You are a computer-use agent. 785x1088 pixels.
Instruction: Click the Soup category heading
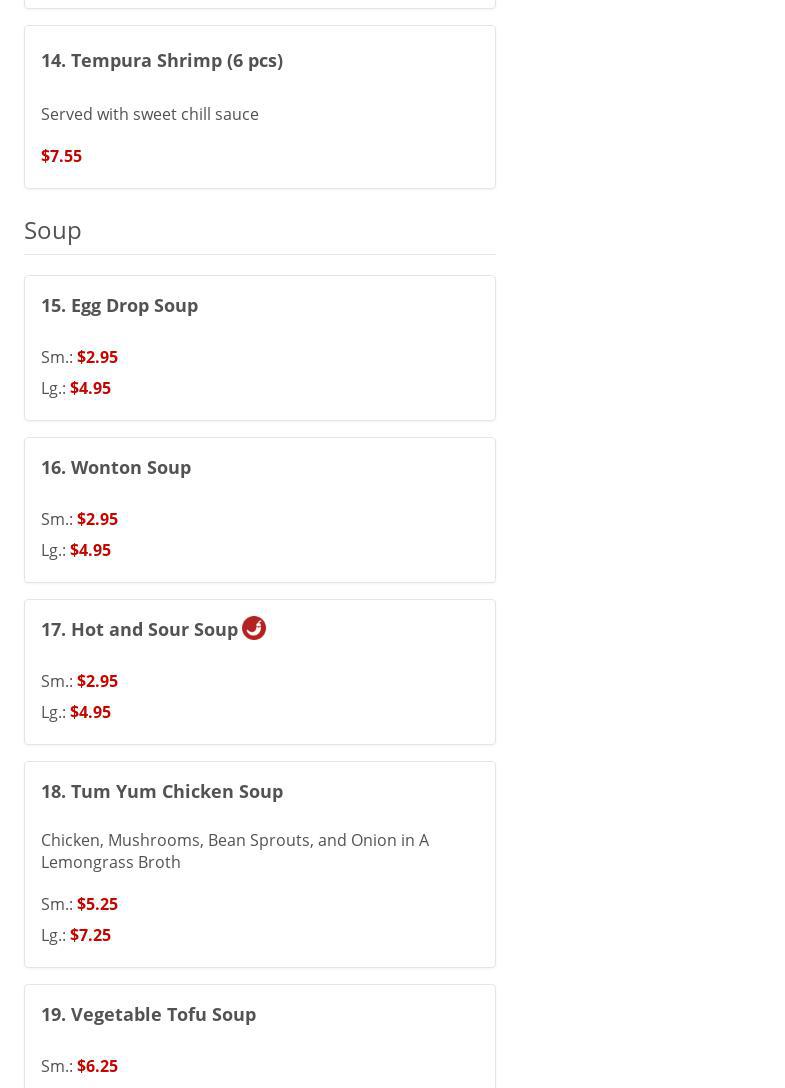pyautogui.click(x=53, y=230)
